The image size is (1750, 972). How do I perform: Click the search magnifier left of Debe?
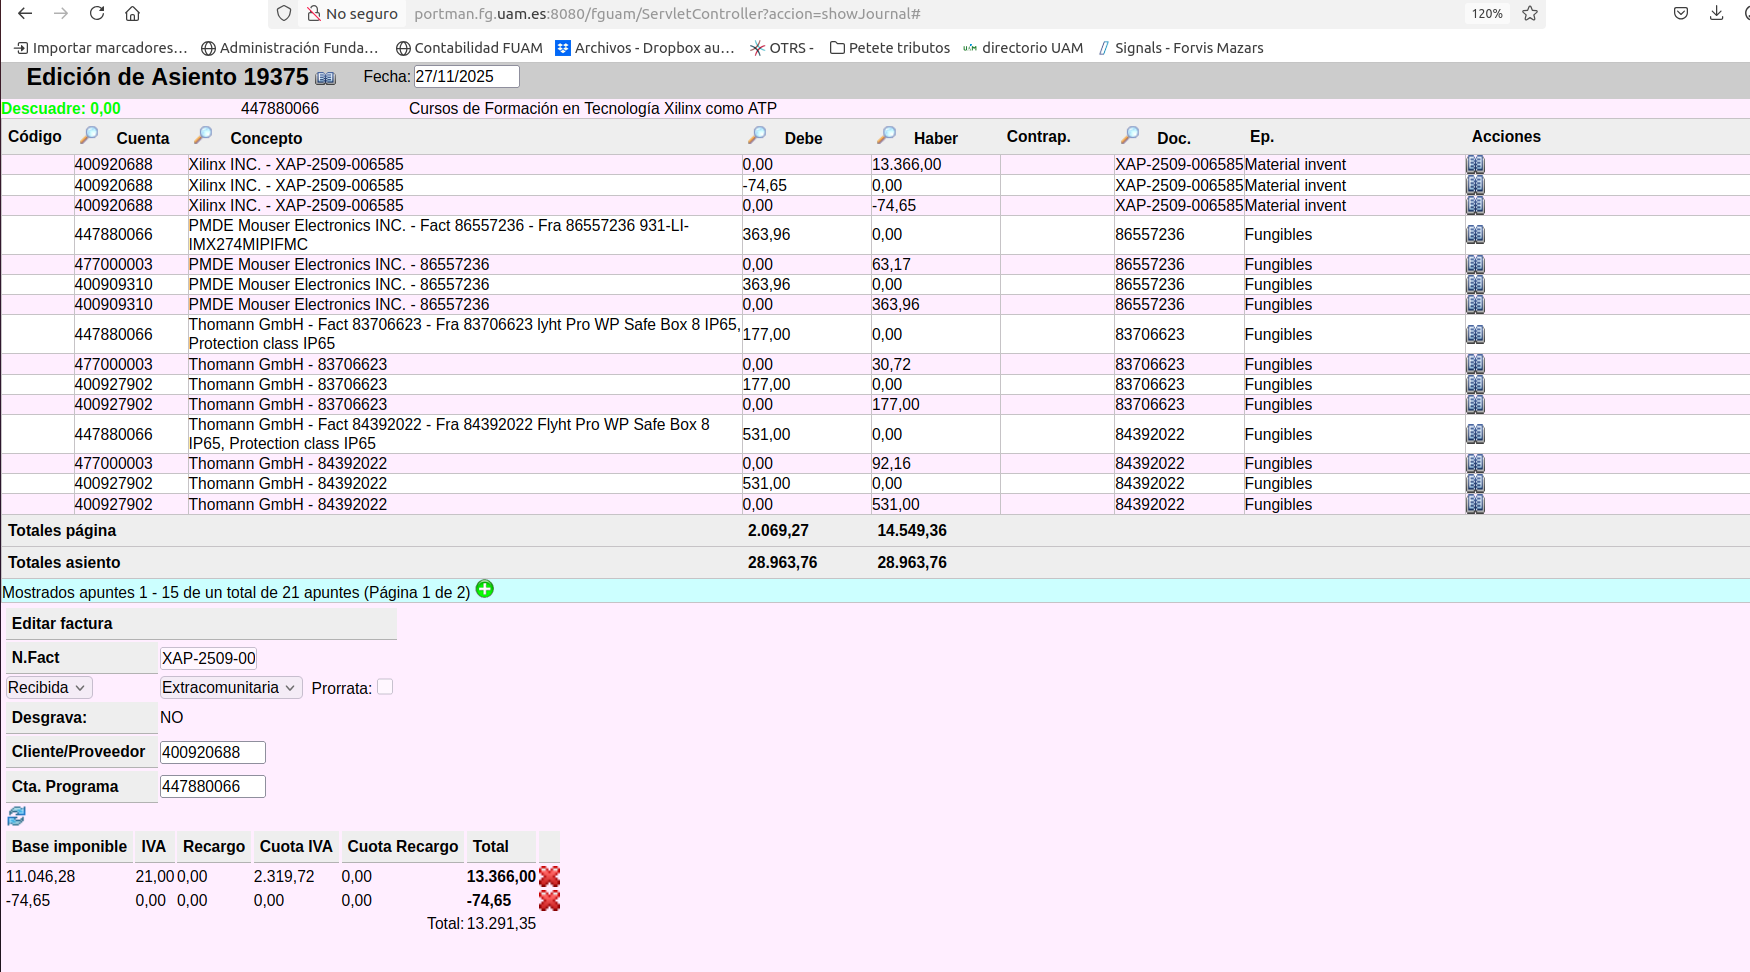[x=757, y=135]
